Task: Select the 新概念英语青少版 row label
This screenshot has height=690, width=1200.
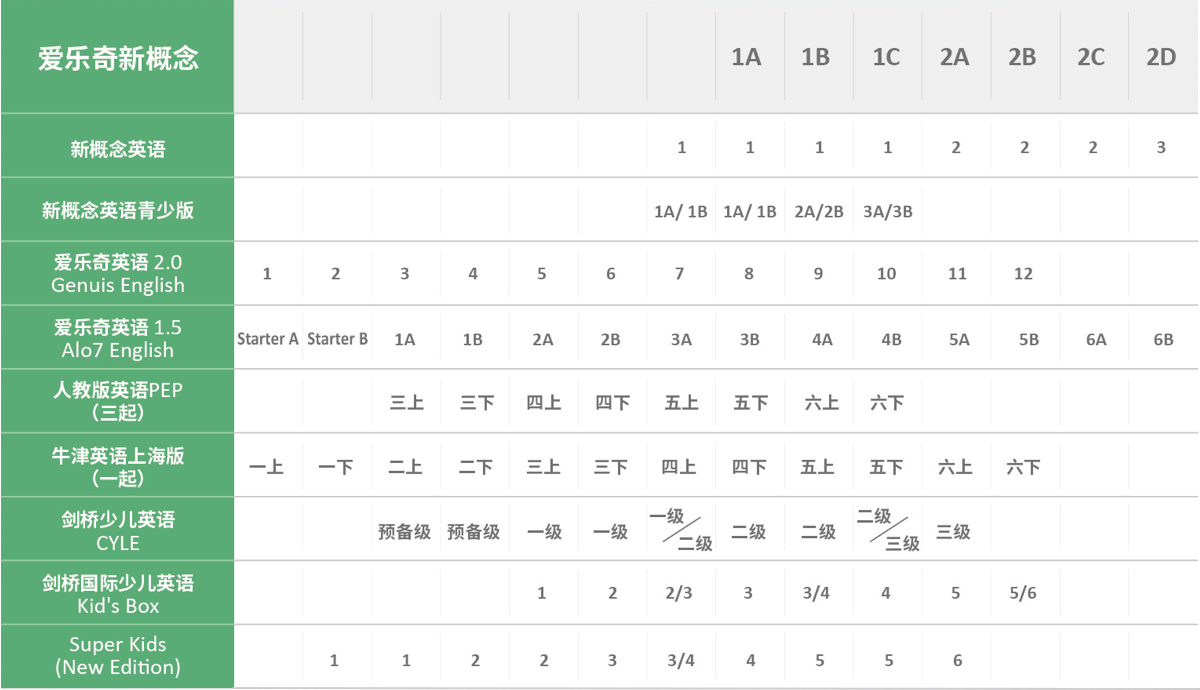Action: point(118,210)
